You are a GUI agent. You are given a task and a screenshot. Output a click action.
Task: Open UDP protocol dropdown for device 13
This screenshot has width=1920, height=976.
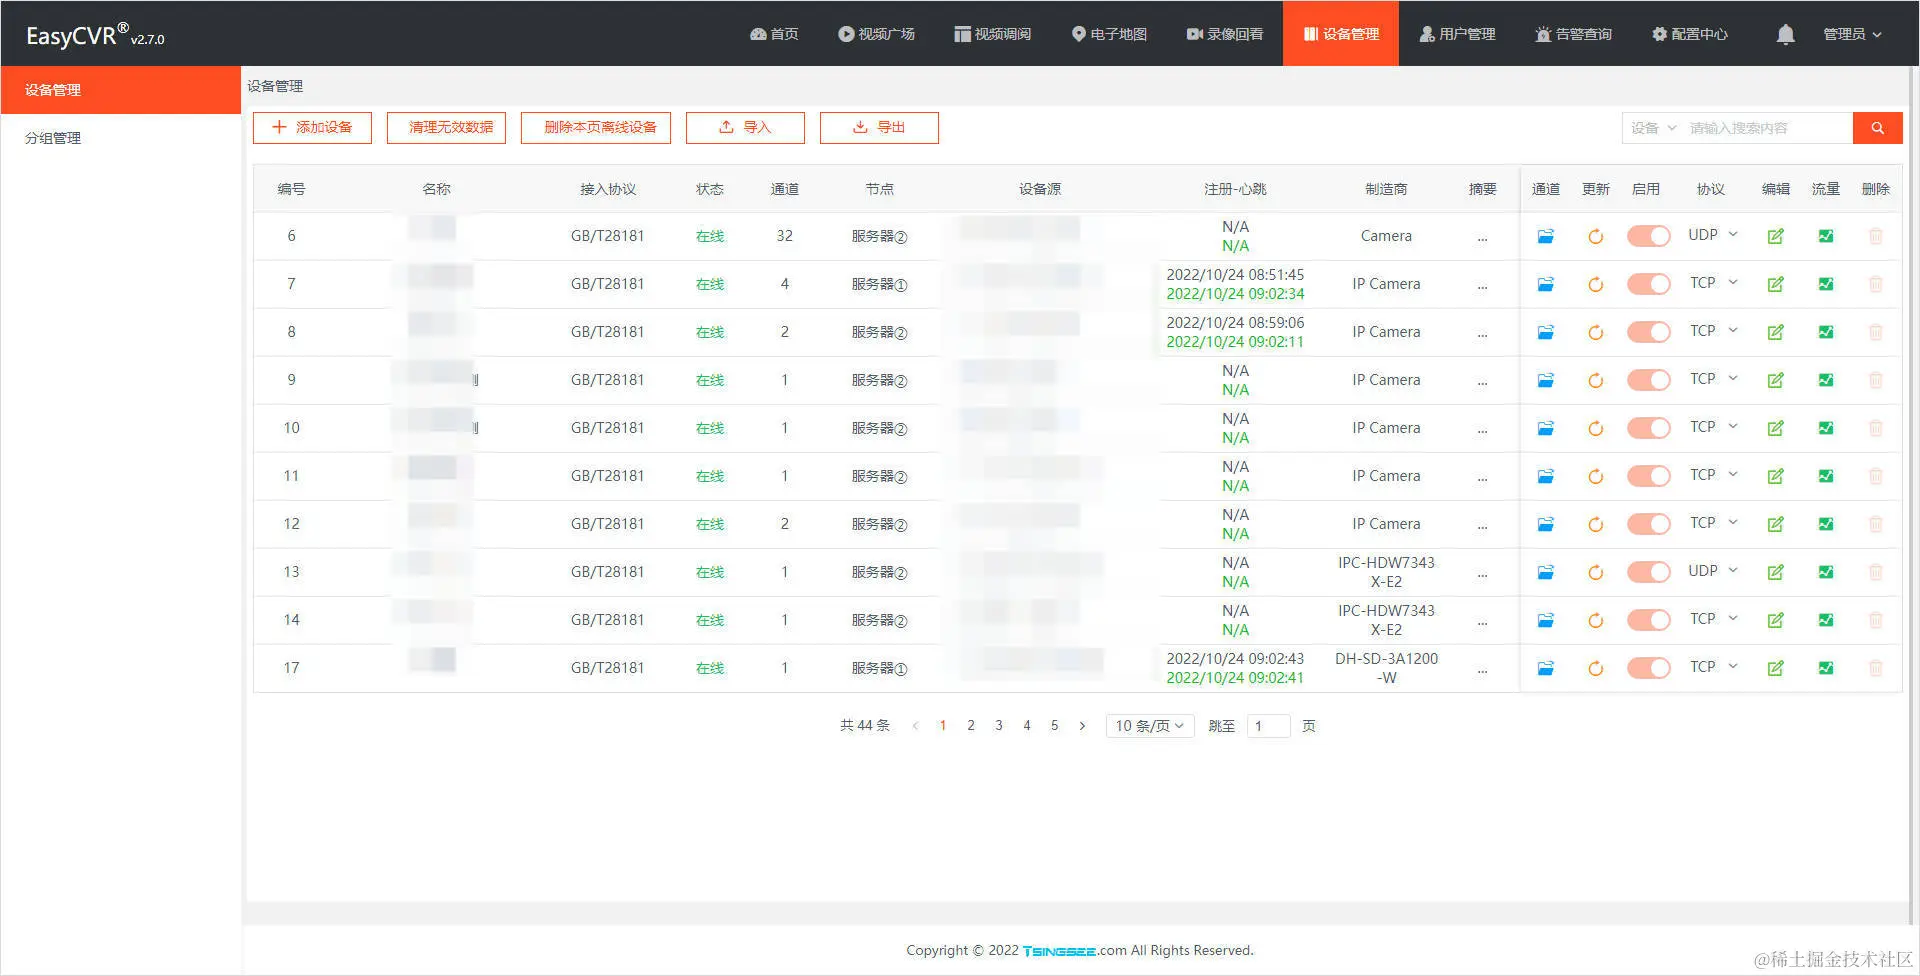[1712, 571]
